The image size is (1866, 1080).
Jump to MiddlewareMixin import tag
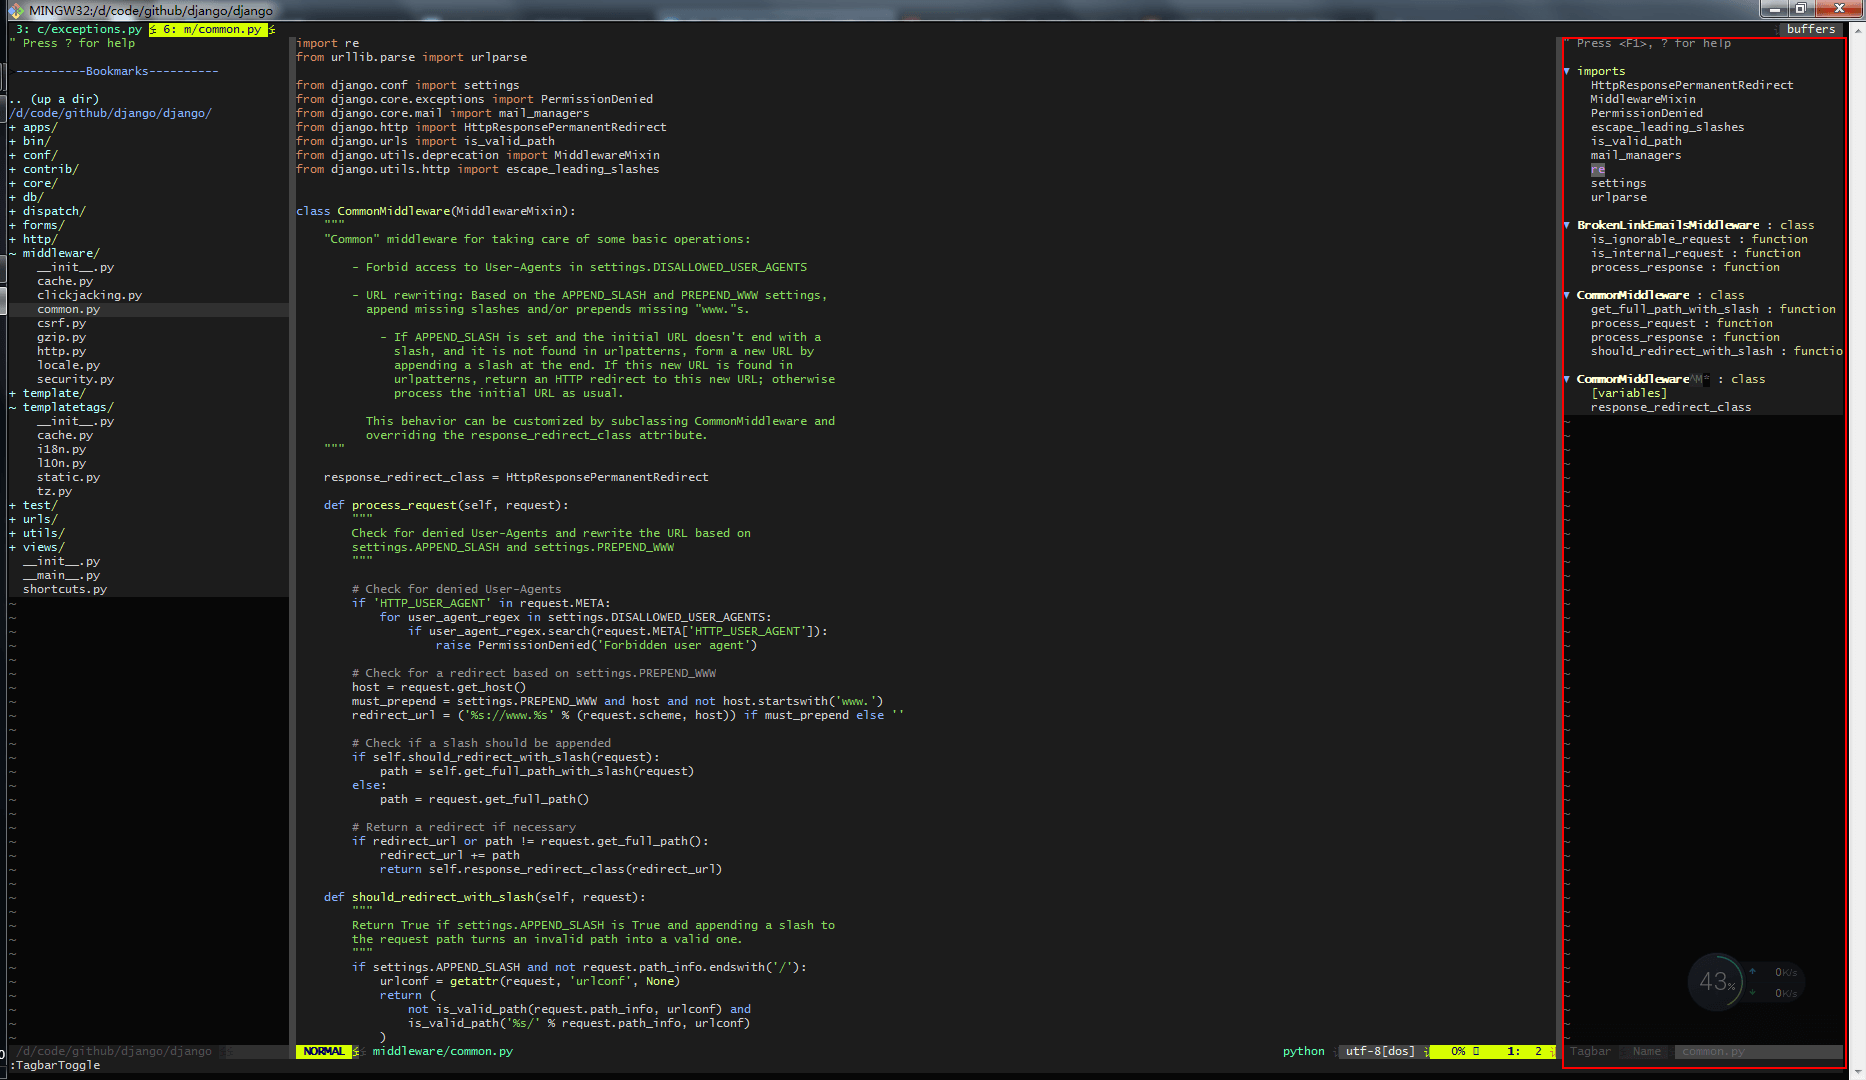pos(1642,99)
